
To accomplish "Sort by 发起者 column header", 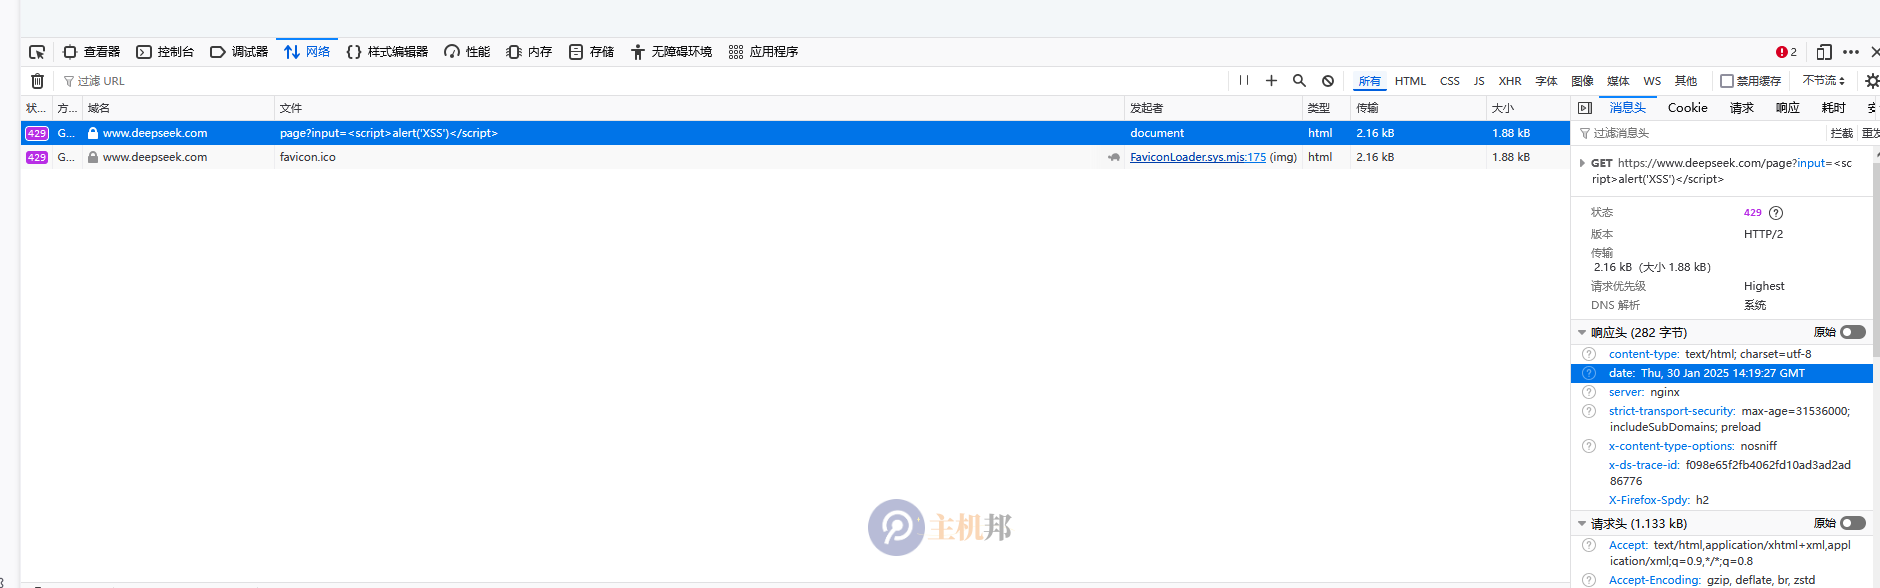I will tap(1213, 108).
